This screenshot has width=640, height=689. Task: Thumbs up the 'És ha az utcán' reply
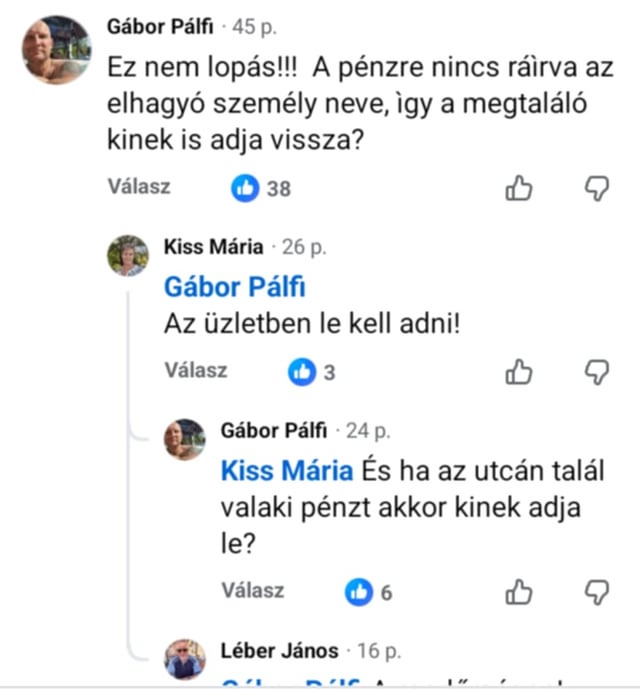click(x=519, y=592)
